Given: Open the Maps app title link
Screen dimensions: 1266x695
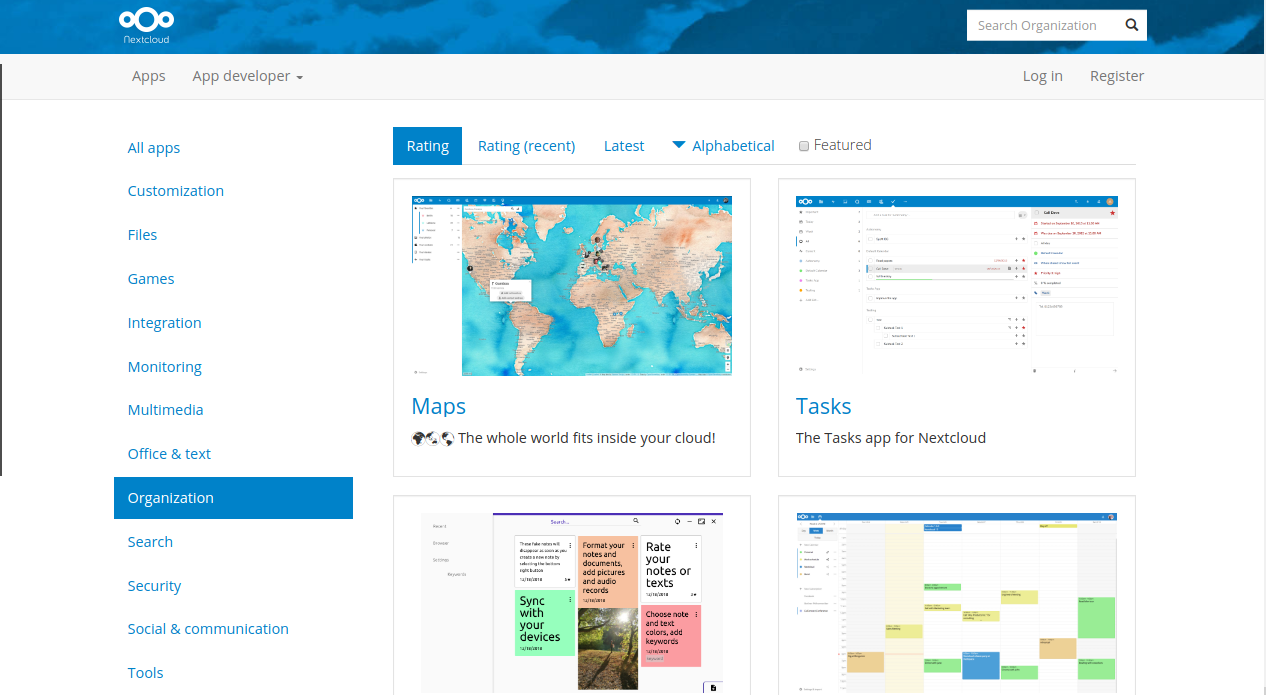Looking at the screenshot, I should tap(439, 406).
